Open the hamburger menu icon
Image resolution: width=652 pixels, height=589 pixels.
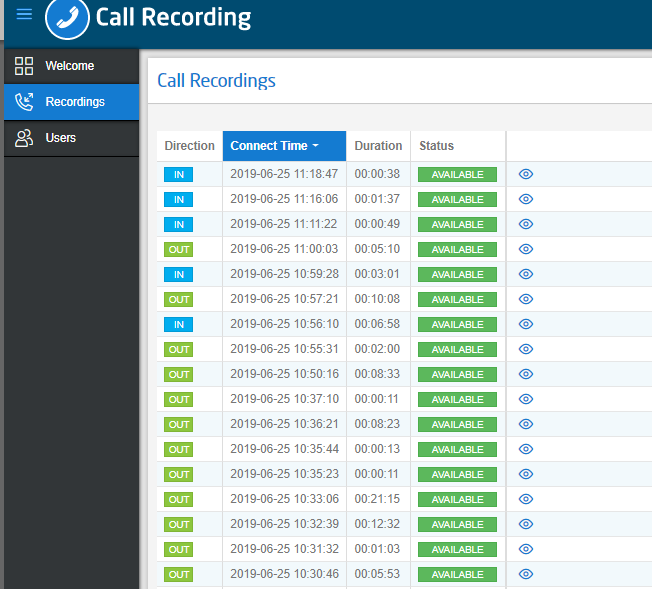[x=24, y=14]
